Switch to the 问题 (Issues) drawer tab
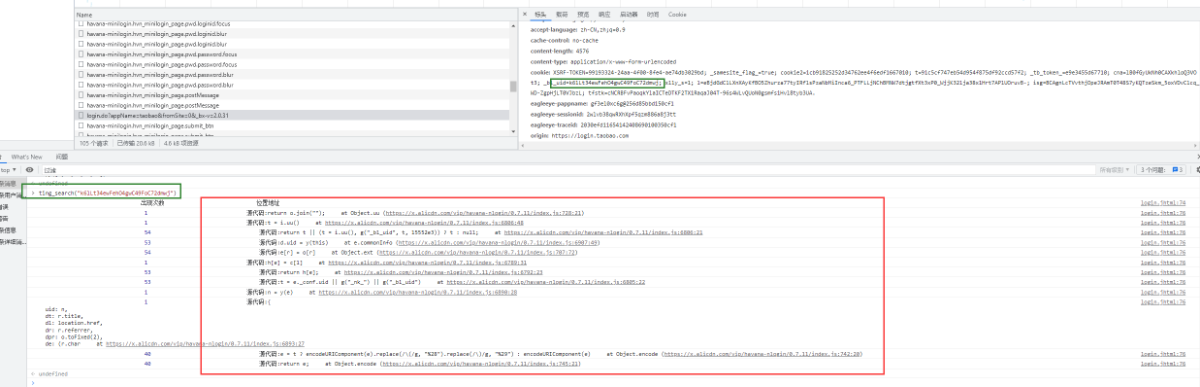The image size is (1200, 387). coord(61,157)
